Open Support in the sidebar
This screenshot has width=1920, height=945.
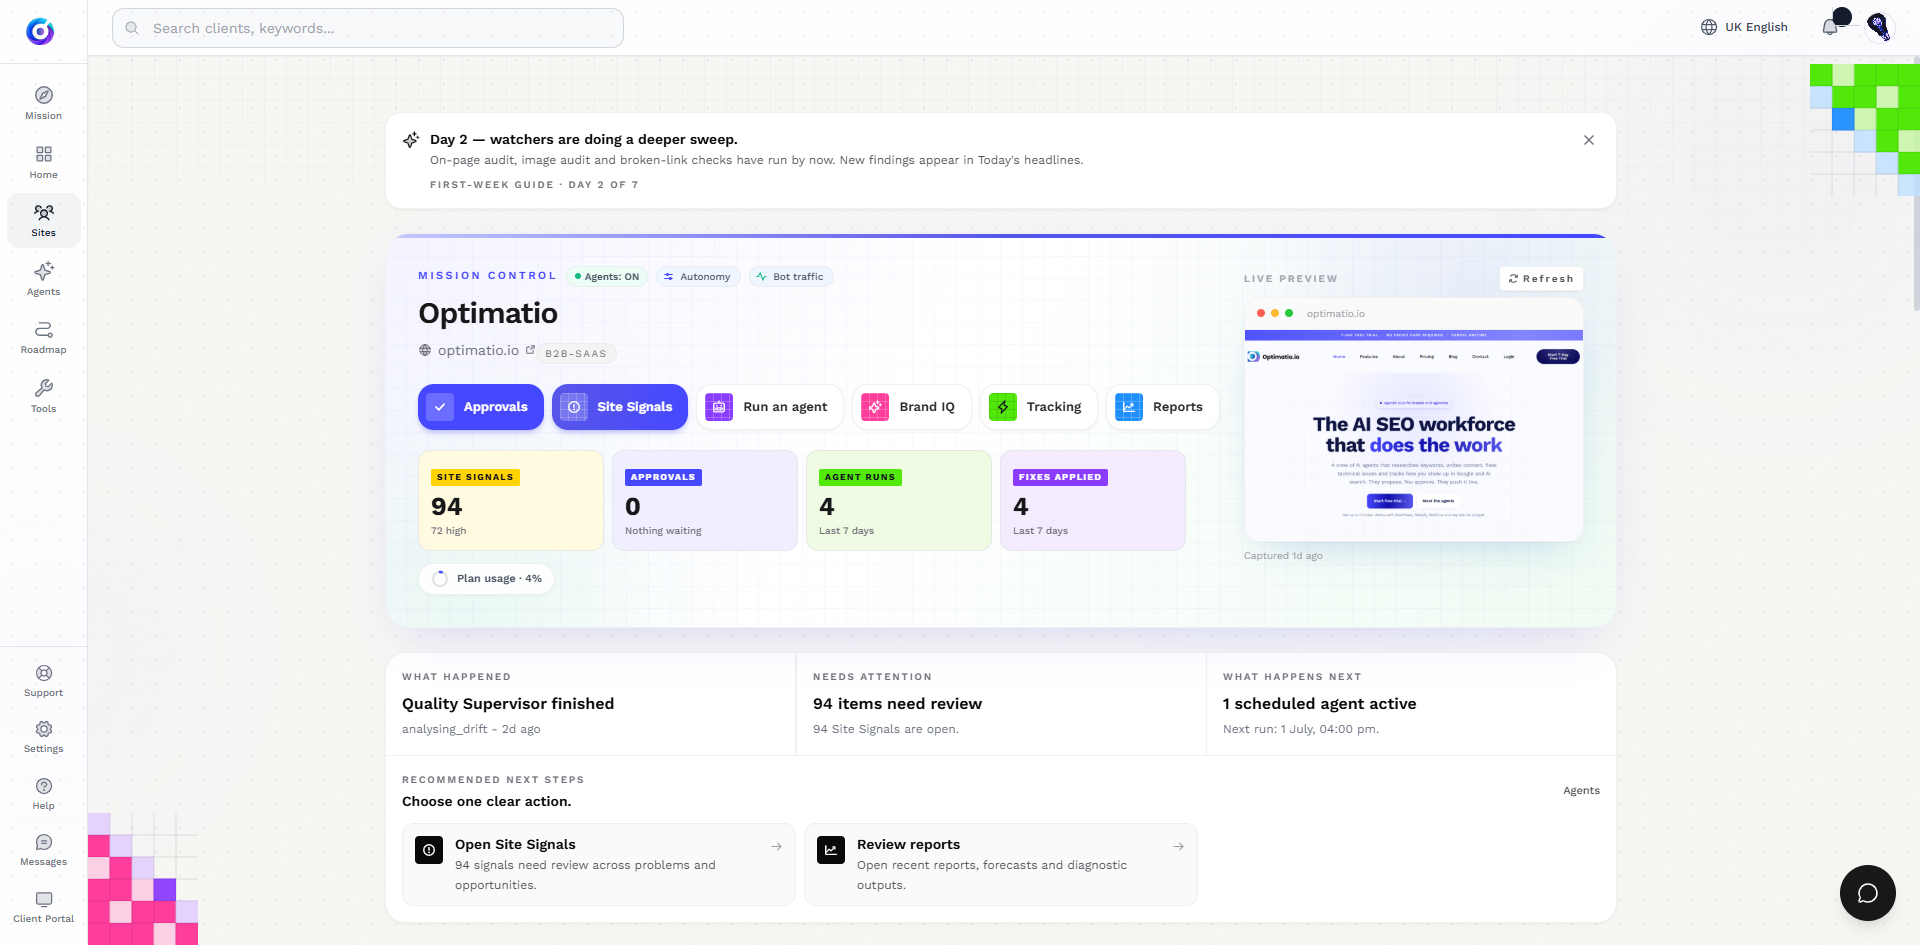[43, 680]
